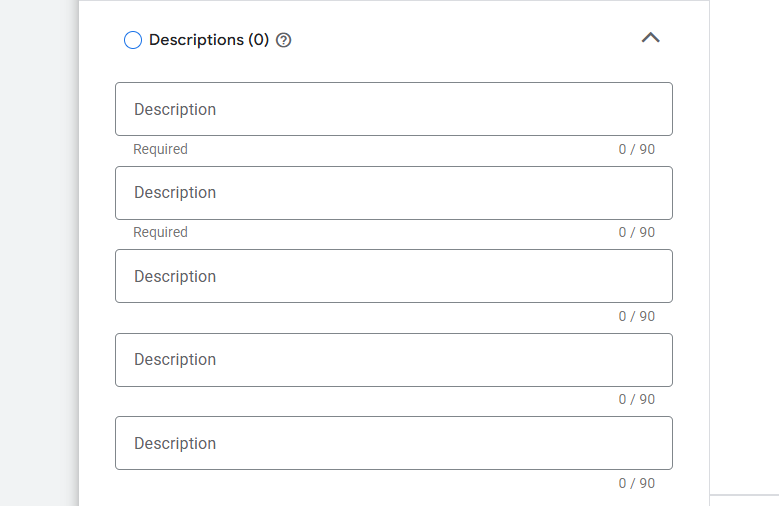779x506 pixels.
Task: Click the blue circle status icon
Action: (133, 41)
